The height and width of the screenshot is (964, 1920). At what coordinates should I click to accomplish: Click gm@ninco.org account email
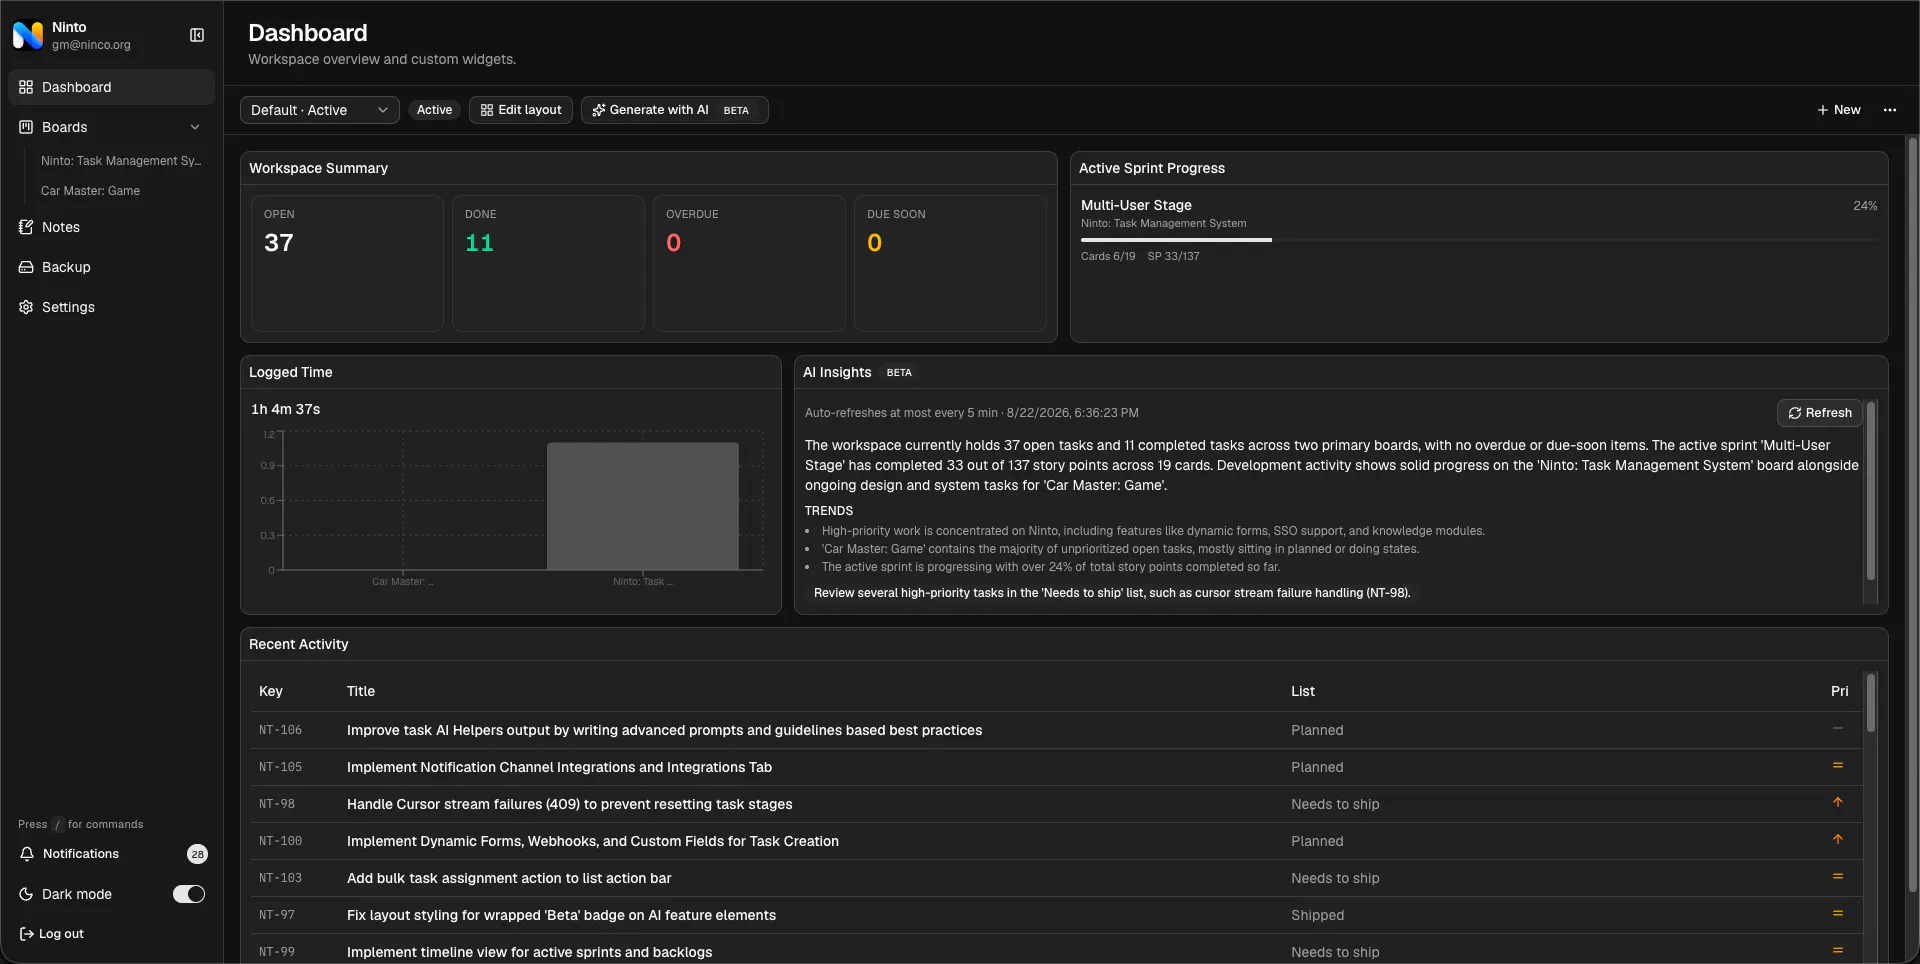(91, 45)
